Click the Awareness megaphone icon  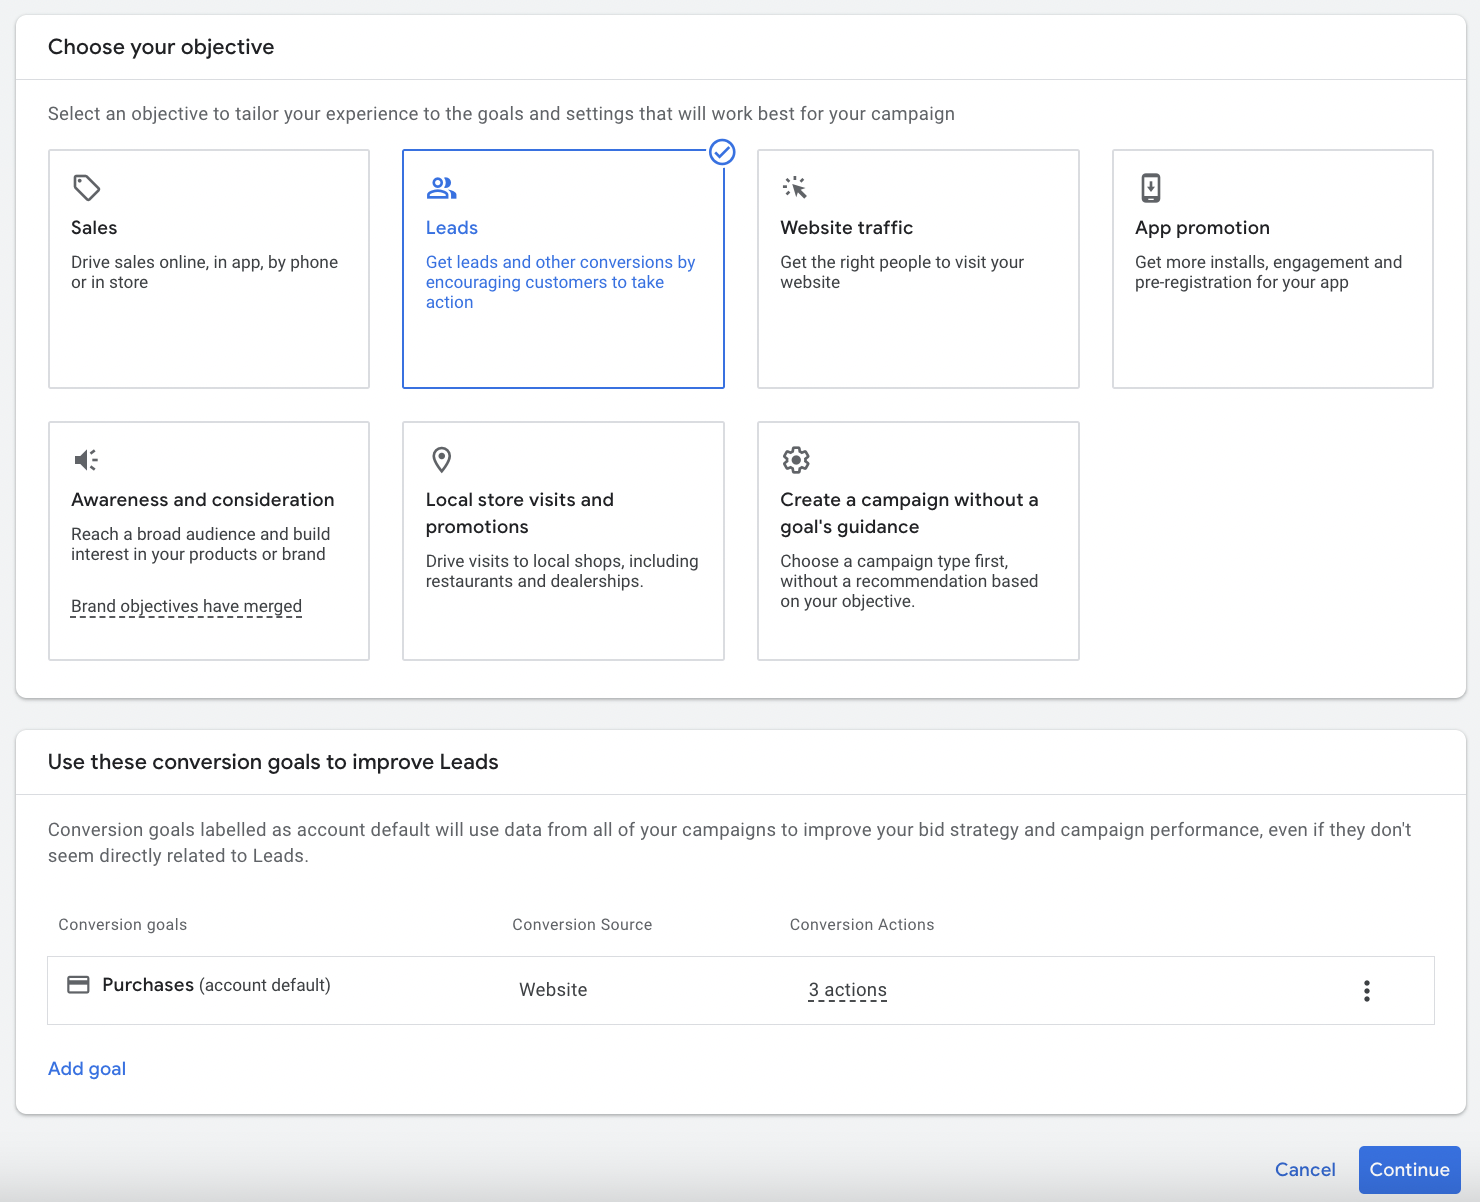(x=86, y=459)
